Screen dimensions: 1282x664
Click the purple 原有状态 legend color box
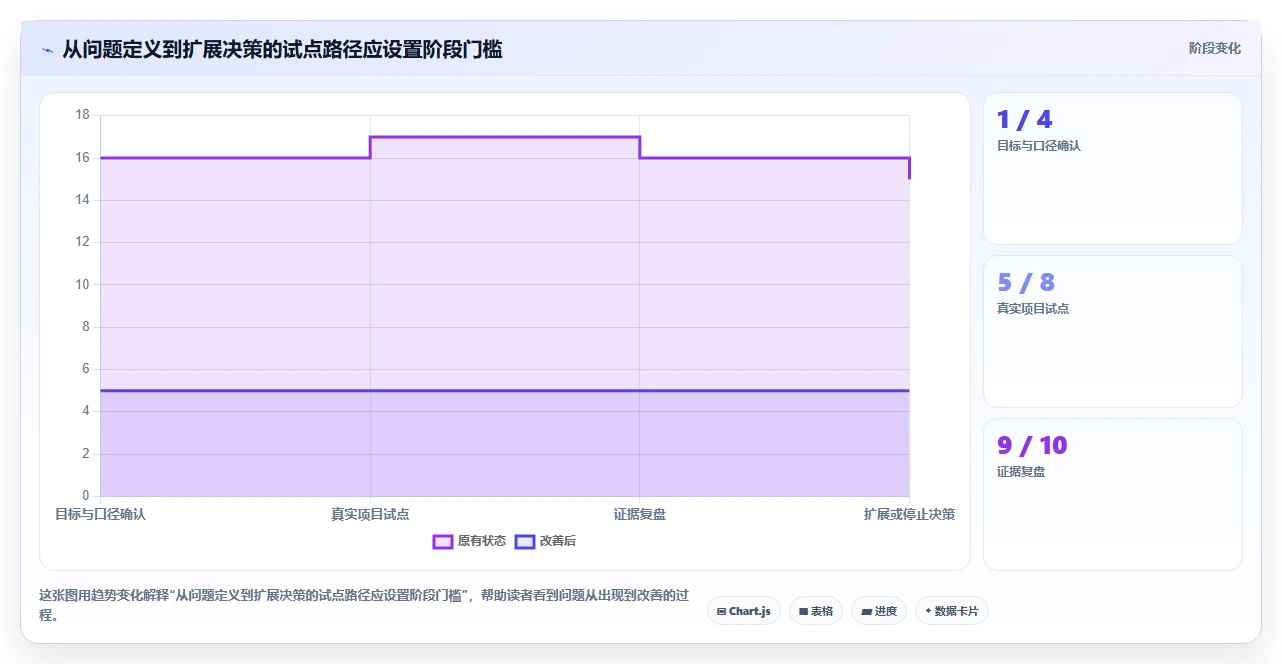[x=443, y=541]
